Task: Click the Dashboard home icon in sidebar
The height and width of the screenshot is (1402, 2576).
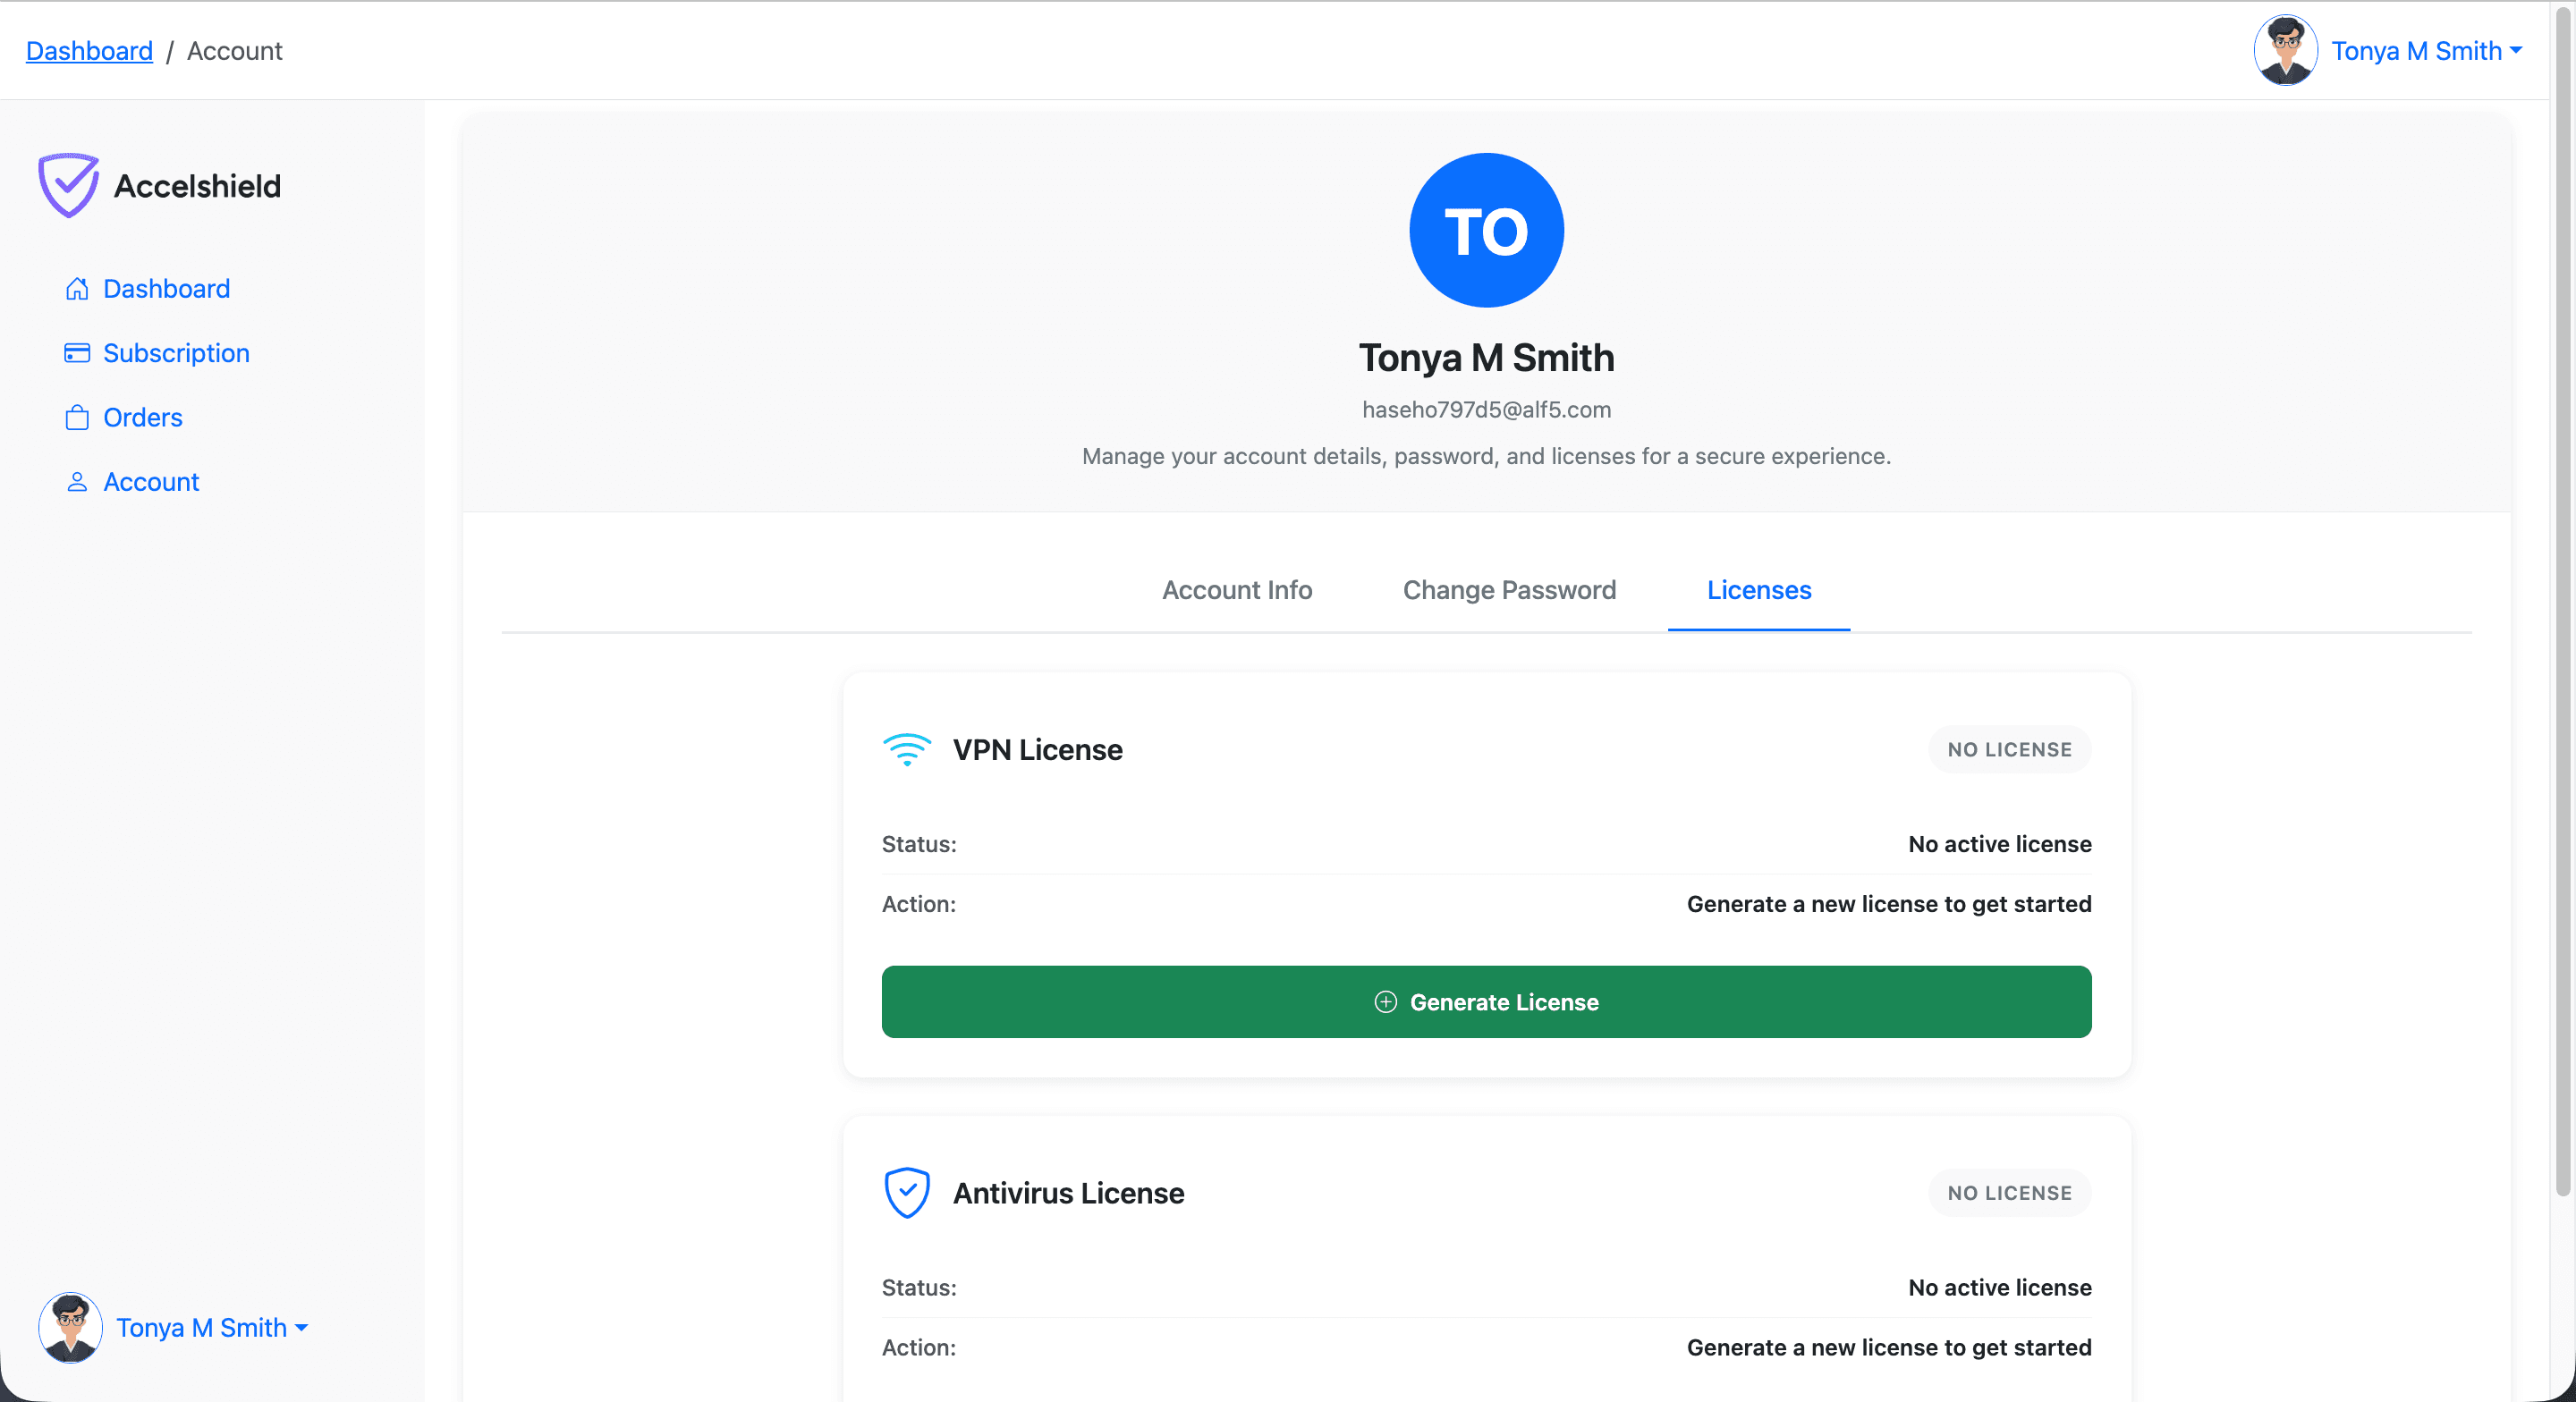Action: [77, 289]
